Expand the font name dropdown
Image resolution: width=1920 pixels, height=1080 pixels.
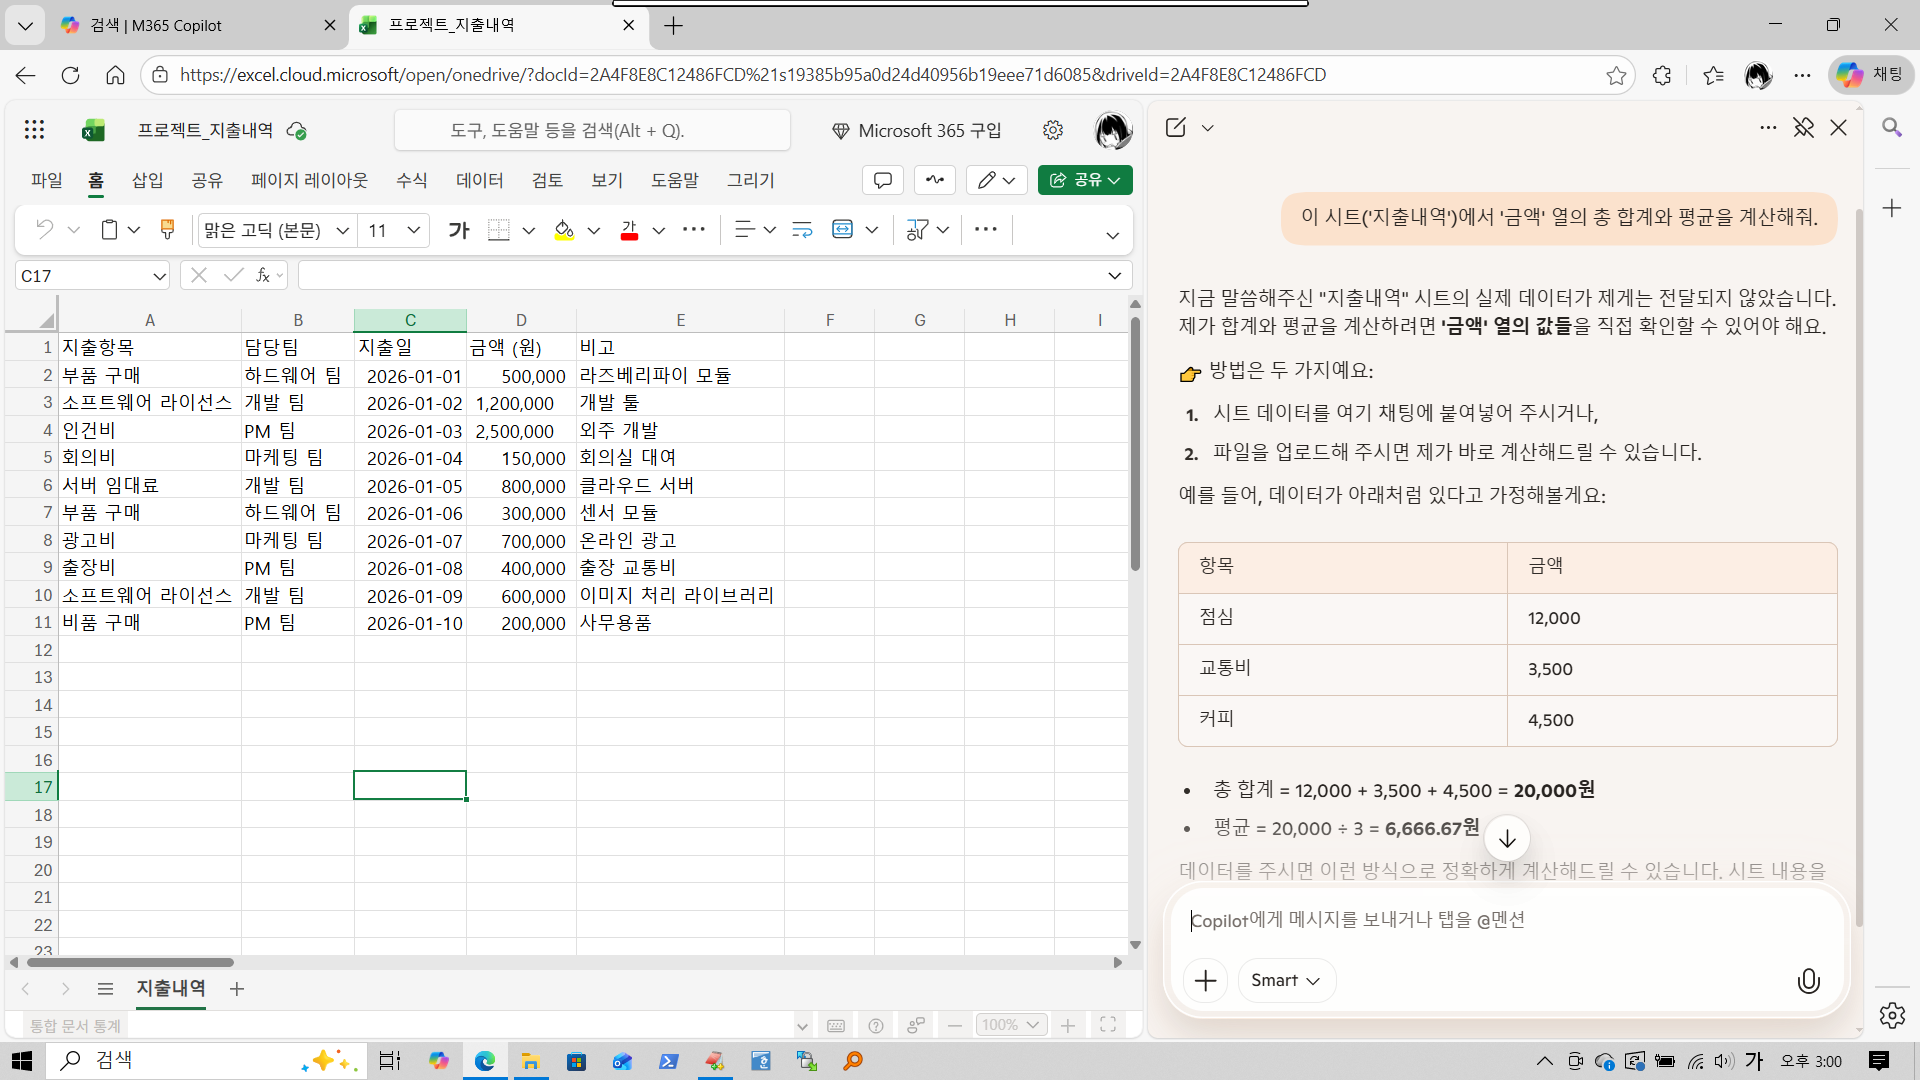click(342, 230)
